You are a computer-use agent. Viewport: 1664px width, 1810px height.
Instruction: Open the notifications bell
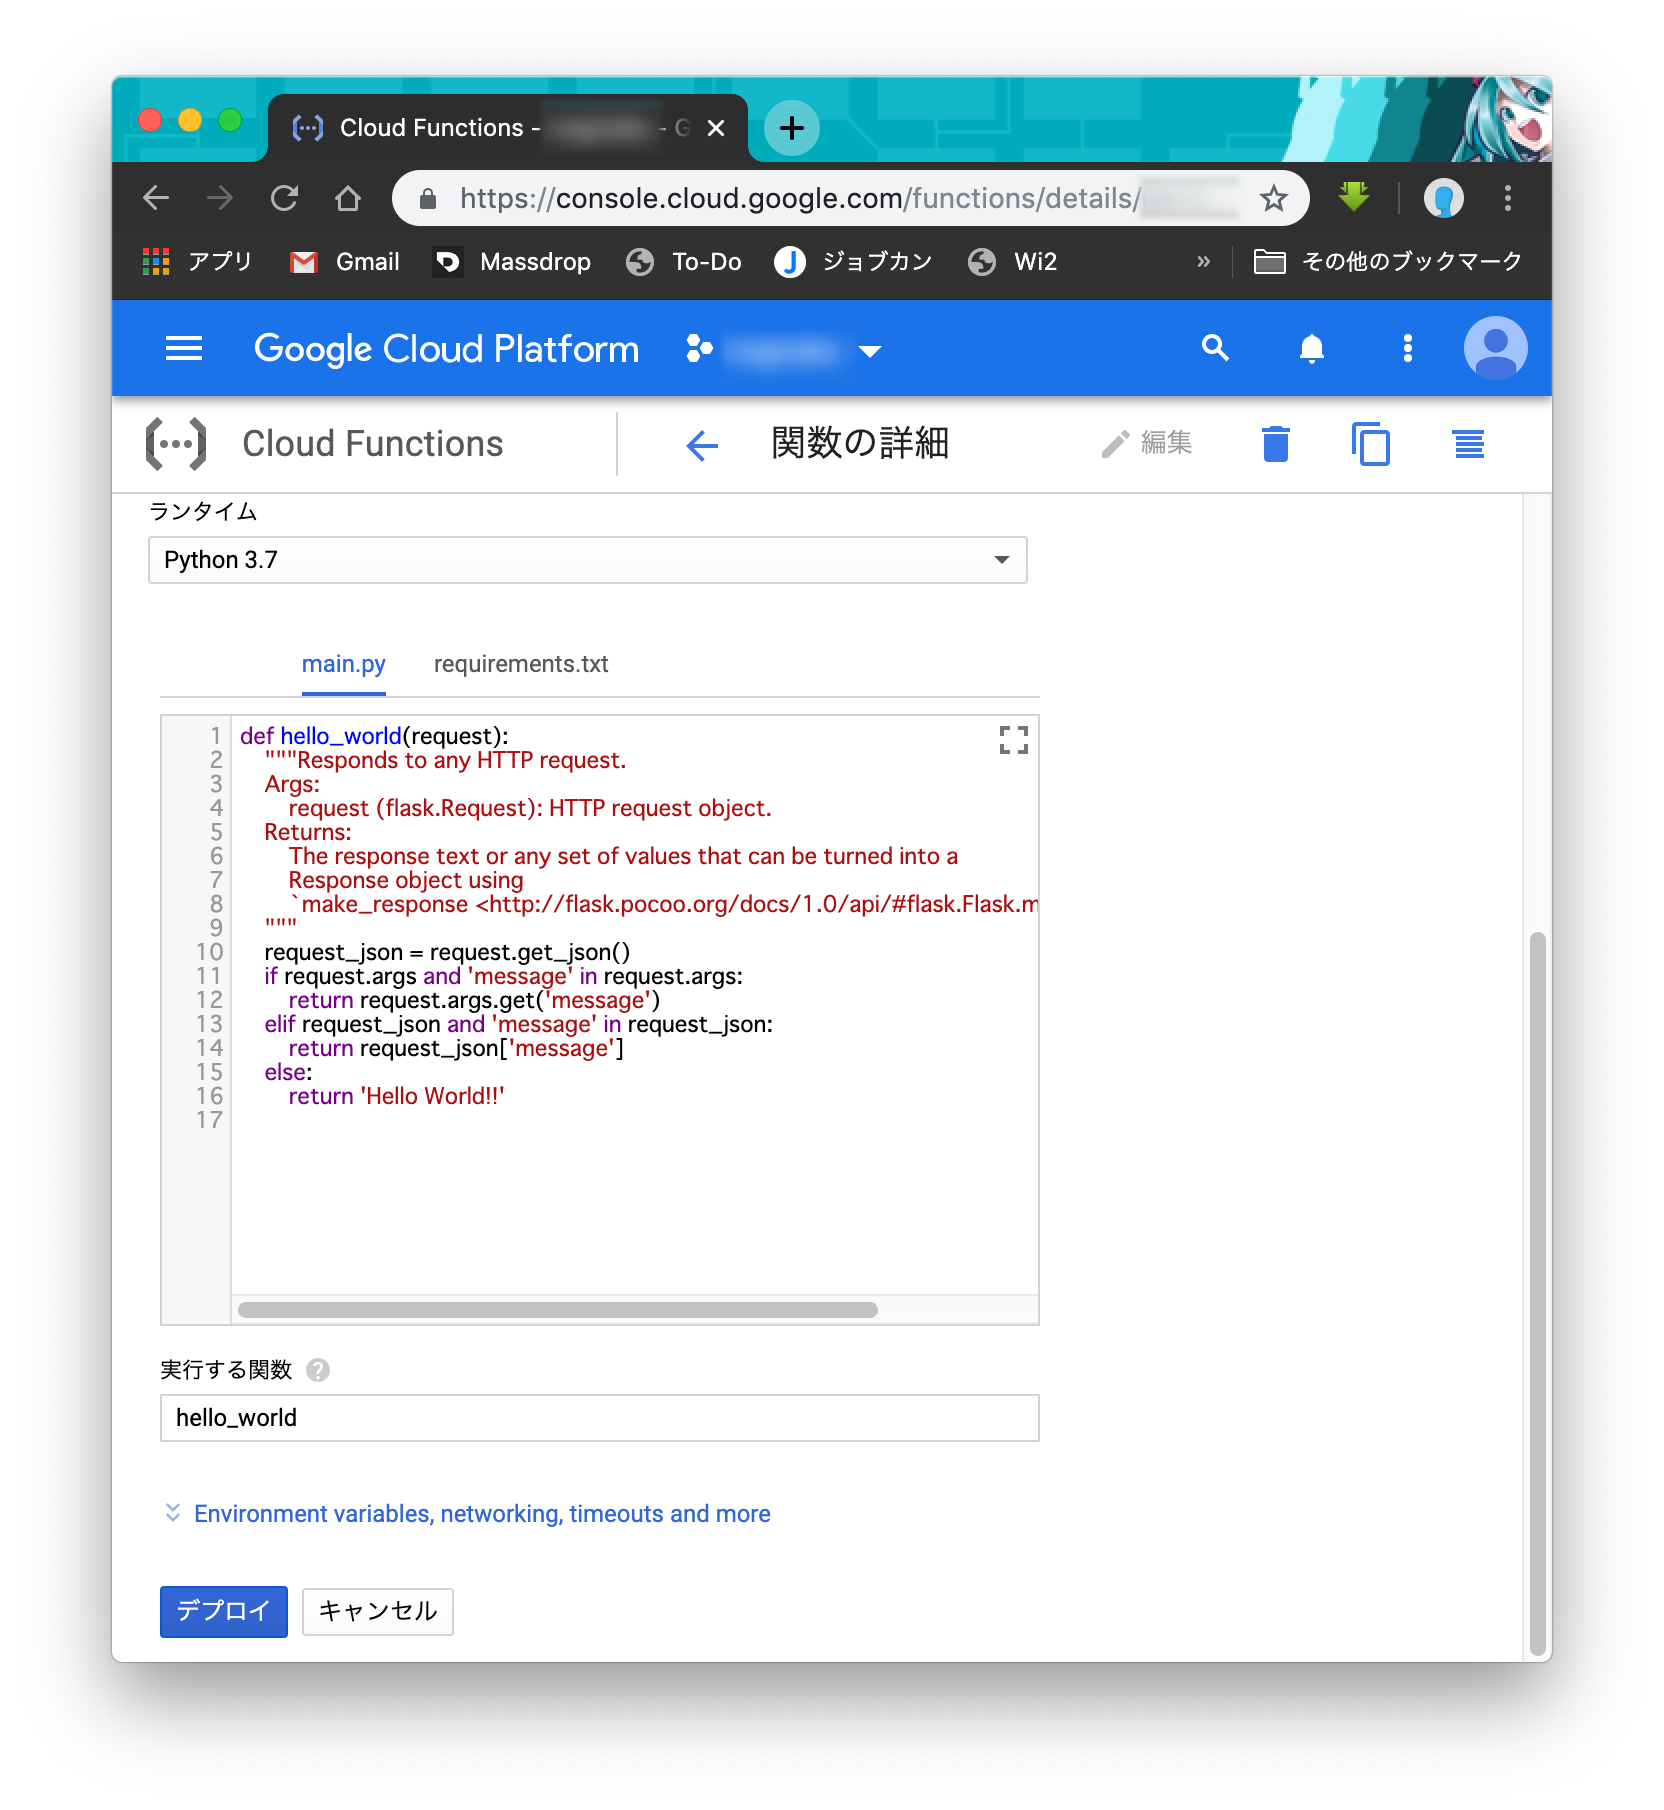coord(1311,348)
